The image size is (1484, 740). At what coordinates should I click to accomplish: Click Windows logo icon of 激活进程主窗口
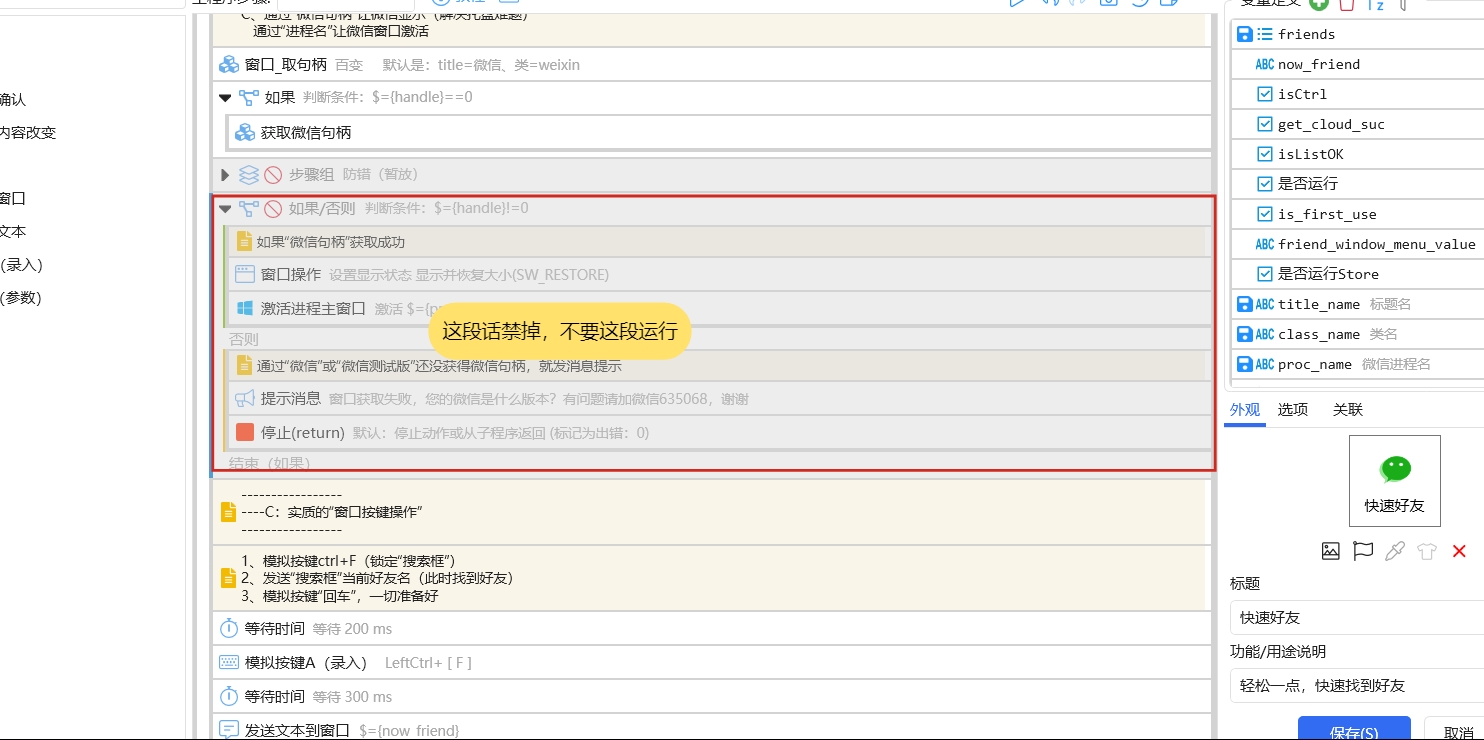pos(244,308)
